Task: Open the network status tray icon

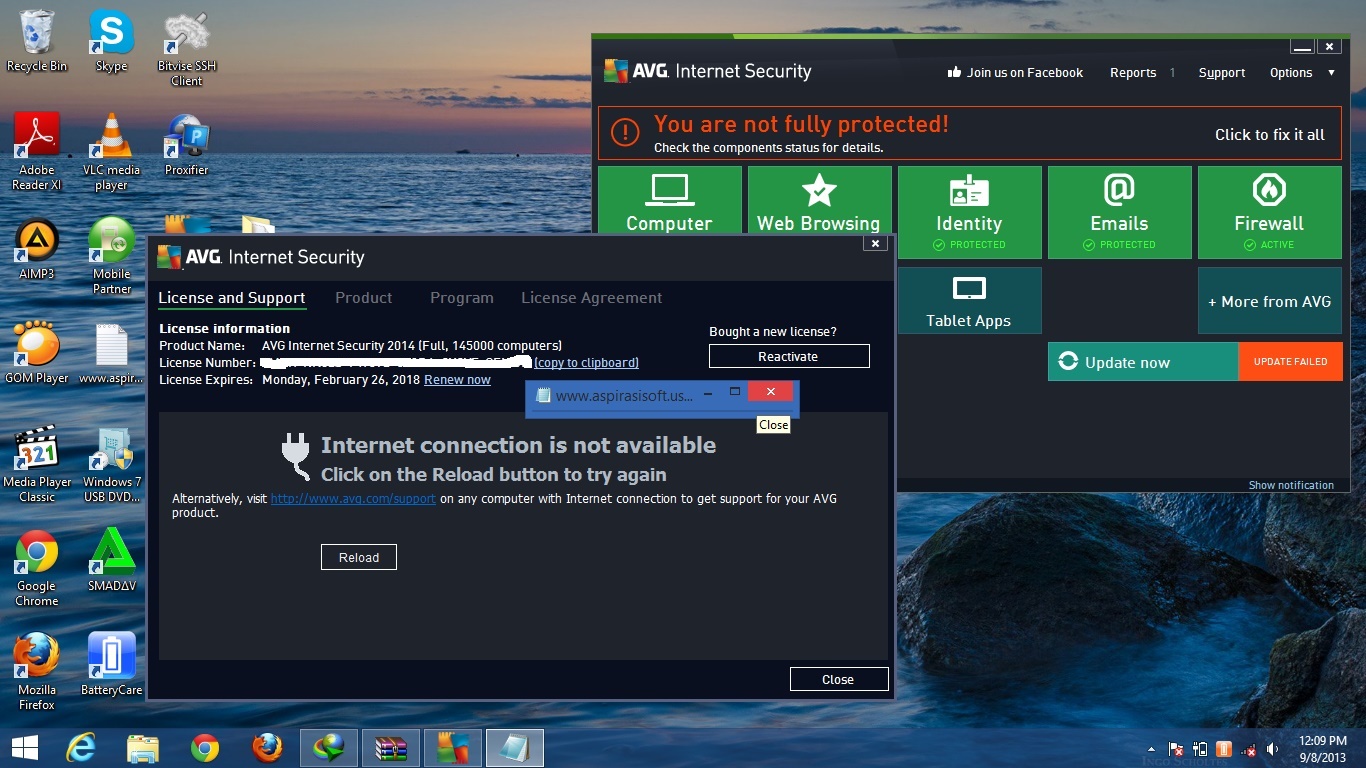Action: point(1250,748)
